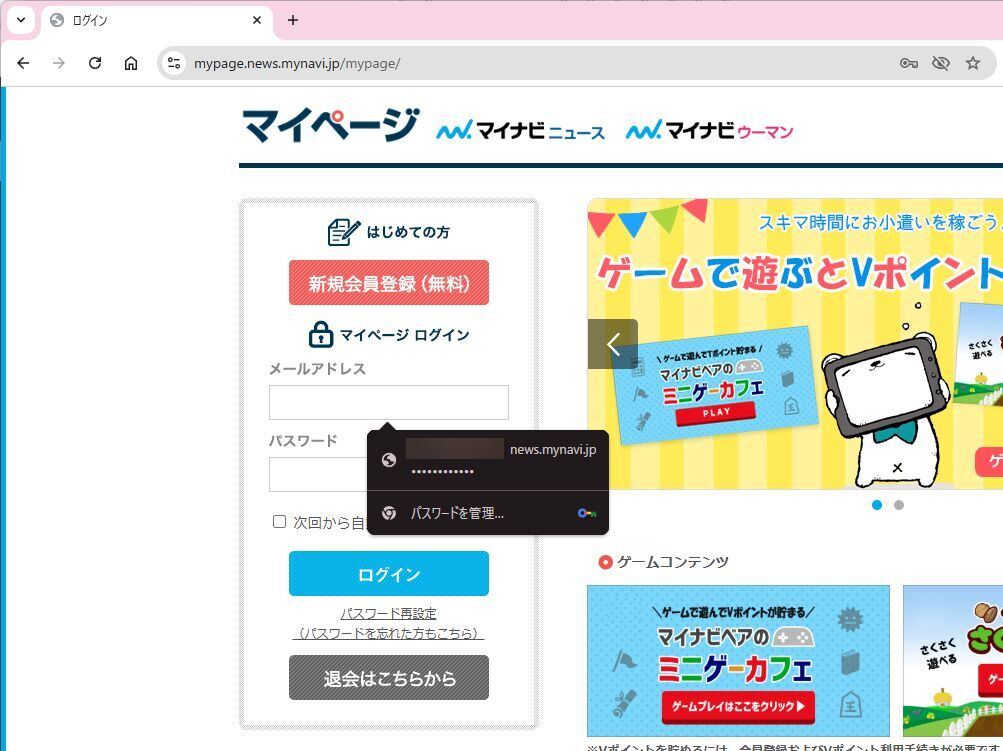Click ゲームプレイはここをクリック button
1003x751 pixels.
[x=738, y=707]
